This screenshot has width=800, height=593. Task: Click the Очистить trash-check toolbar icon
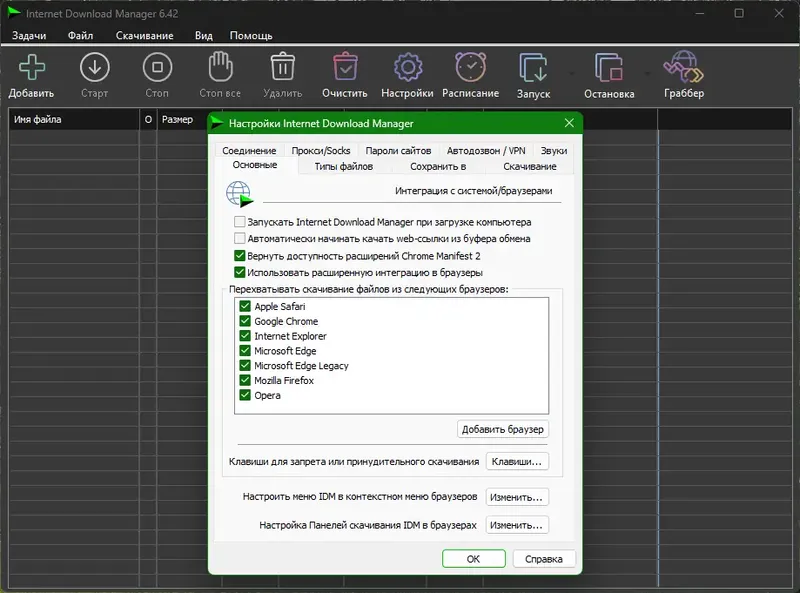click(345, 67)
